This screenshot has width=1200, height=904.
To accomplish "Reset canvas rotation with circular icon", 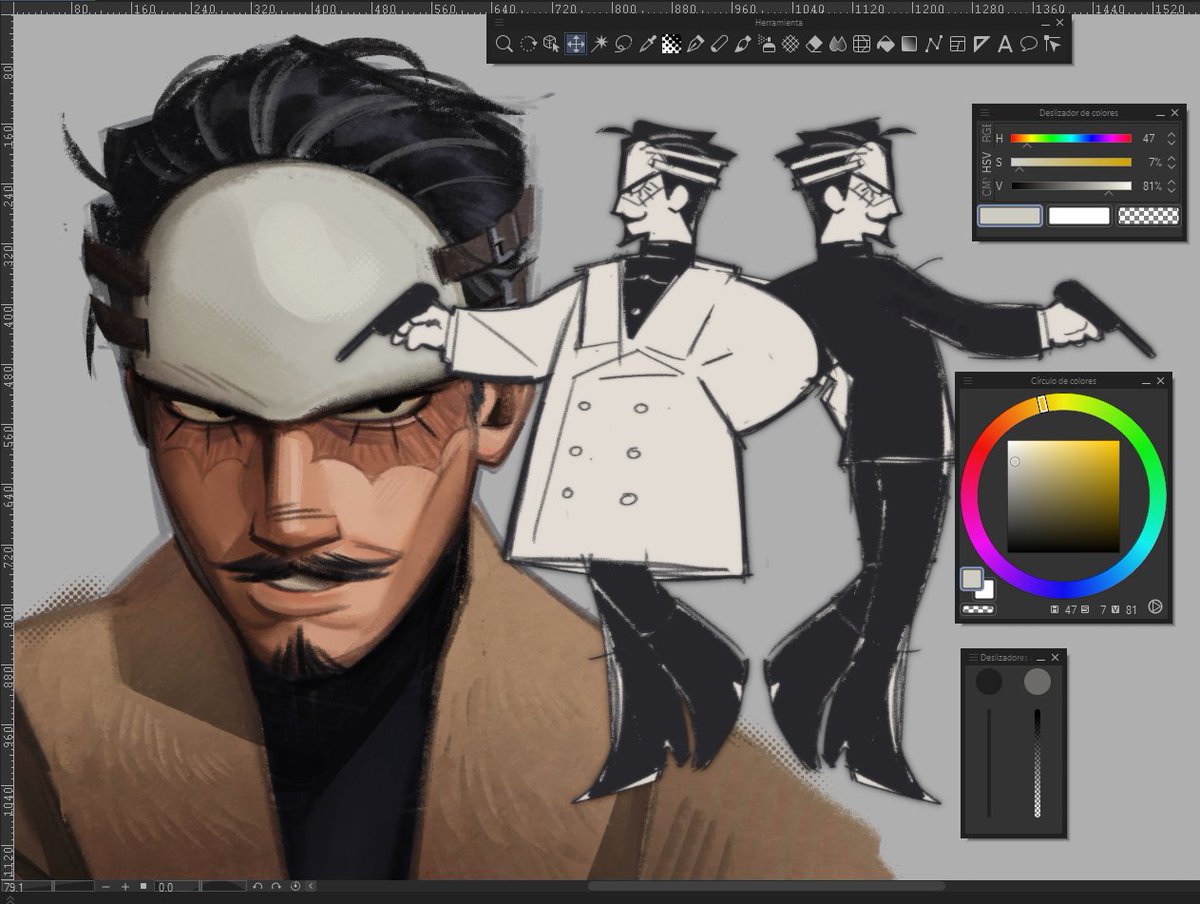I will point(295,887).
